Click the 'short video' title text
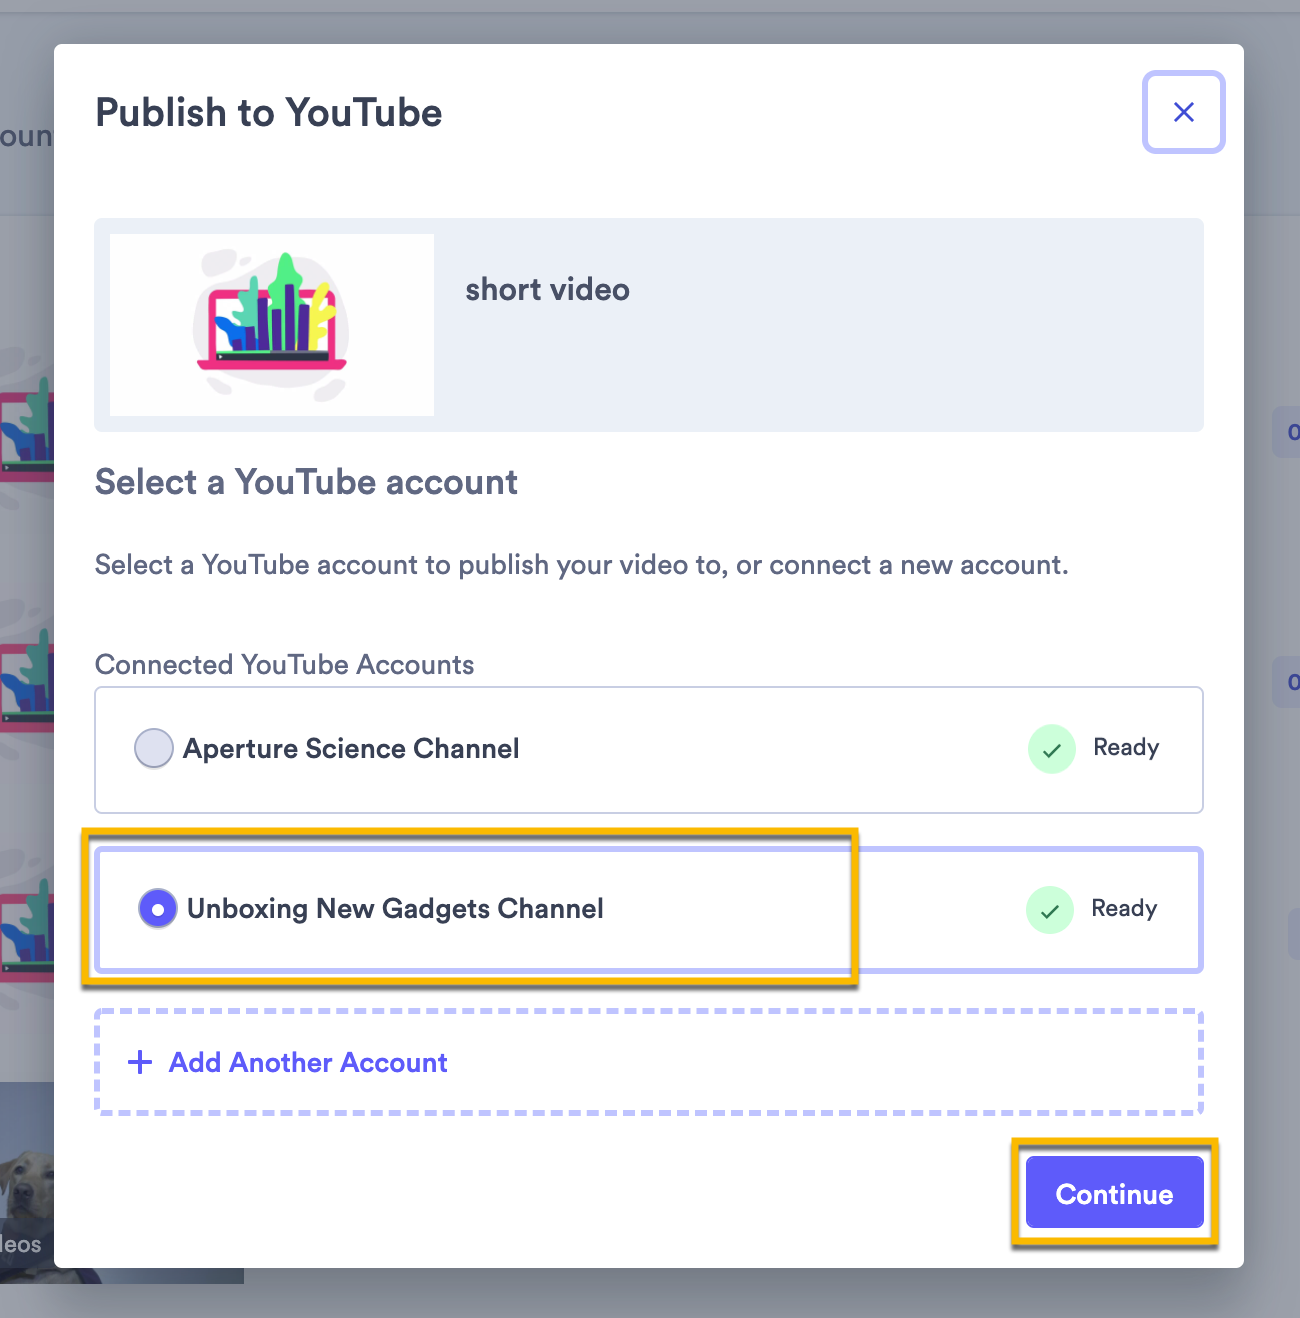This screenshot has height=1318, width=1300. click(547, 290)
